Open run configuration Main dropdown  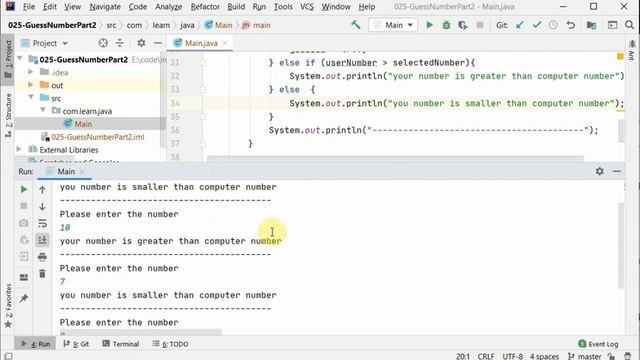[x=393, y=25]
